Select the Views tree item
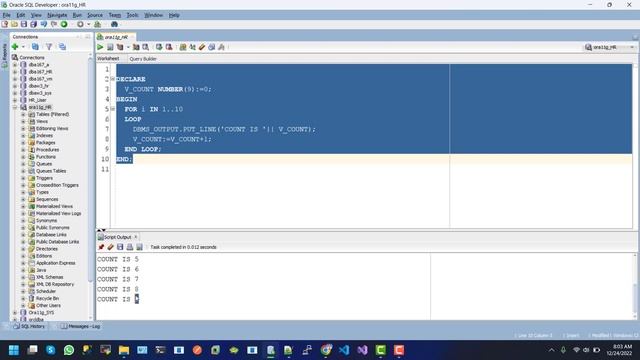 (x=42, y=121)
